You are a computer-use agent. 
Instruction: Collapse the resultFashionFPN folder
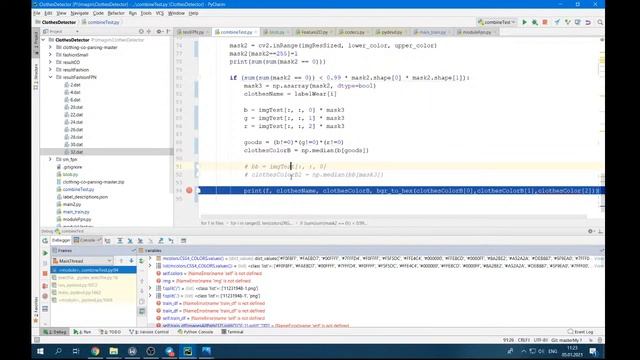pos(51,77)
